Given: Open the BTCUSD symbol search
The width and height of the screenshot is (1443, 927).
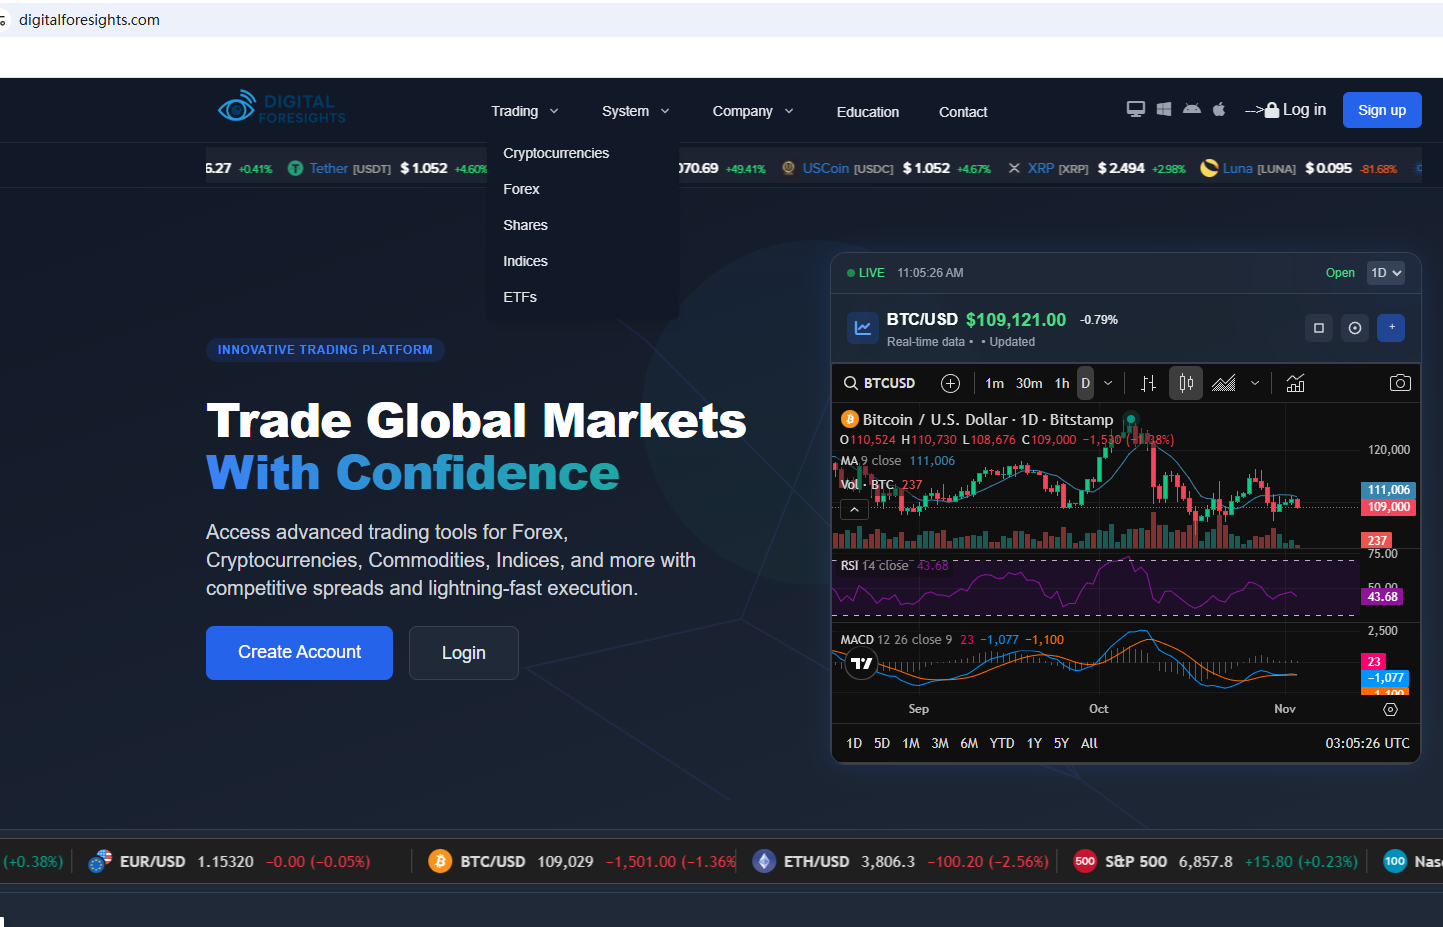Looking at the screenshot, I should pyautogui.click(x=880, y=383).
